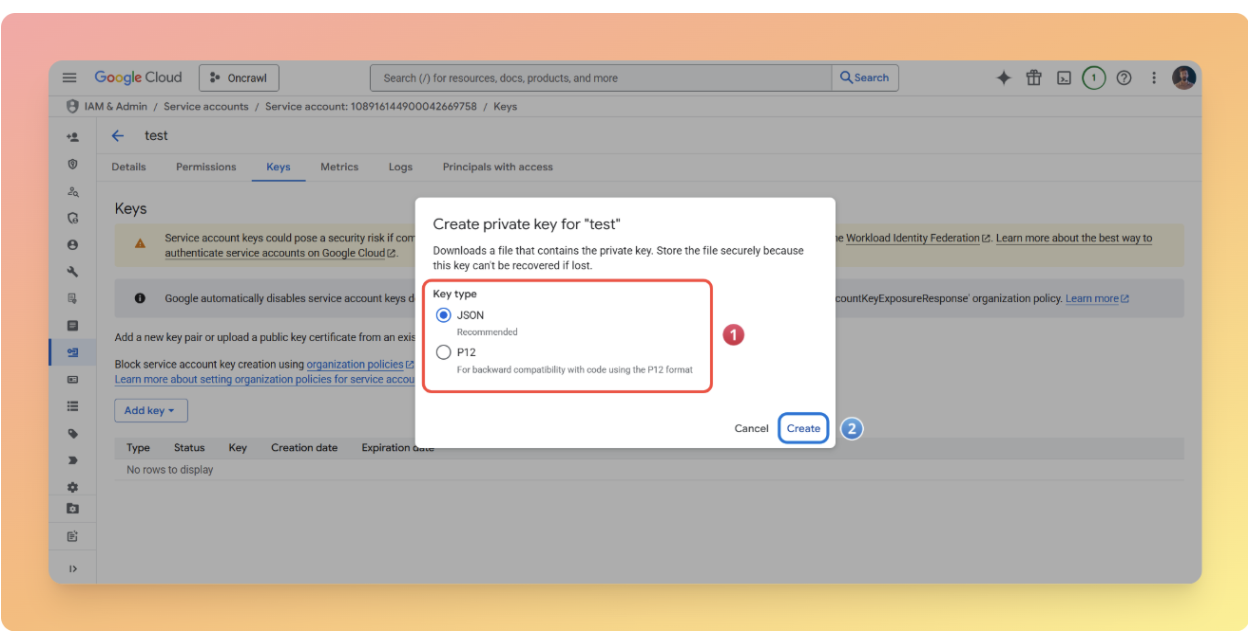
Task: Open notifications showing 1 alert
Action: (1093, 77)
